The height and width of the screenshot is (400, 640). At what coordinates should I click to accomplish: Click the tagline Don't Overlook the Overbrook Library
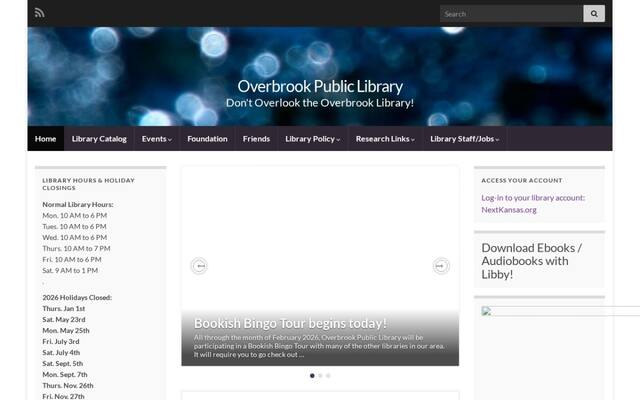(320, 103)
